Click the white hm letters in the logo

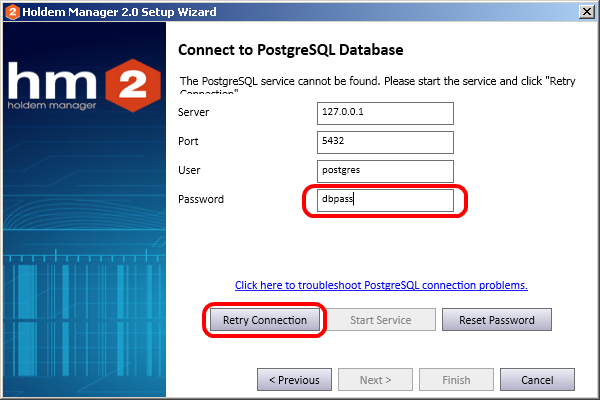click(x=52, y=81)
